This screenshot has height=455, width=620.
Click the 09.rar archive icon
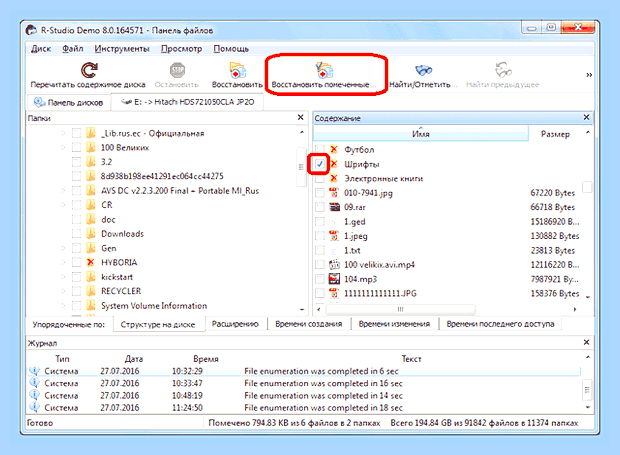(335, 207)
